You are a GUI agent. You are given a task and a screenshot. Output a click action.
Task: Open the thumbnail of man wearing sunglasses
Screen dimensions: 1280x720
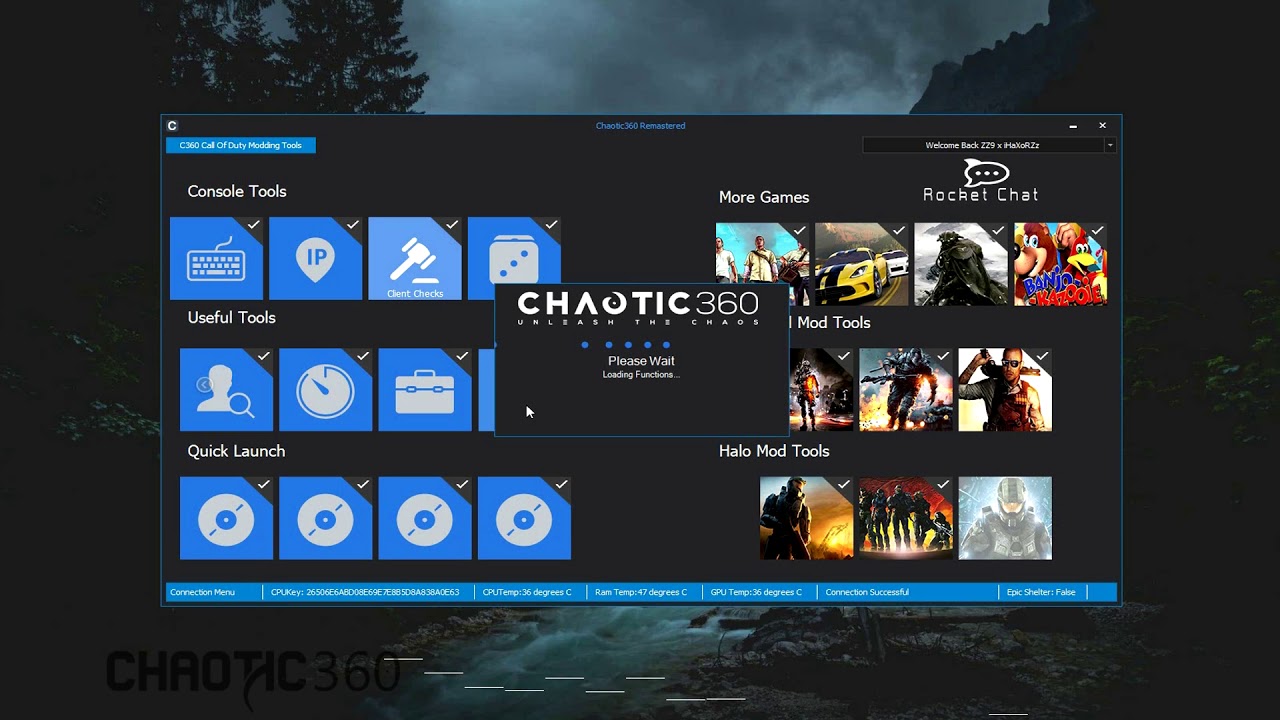(1005, 390)
